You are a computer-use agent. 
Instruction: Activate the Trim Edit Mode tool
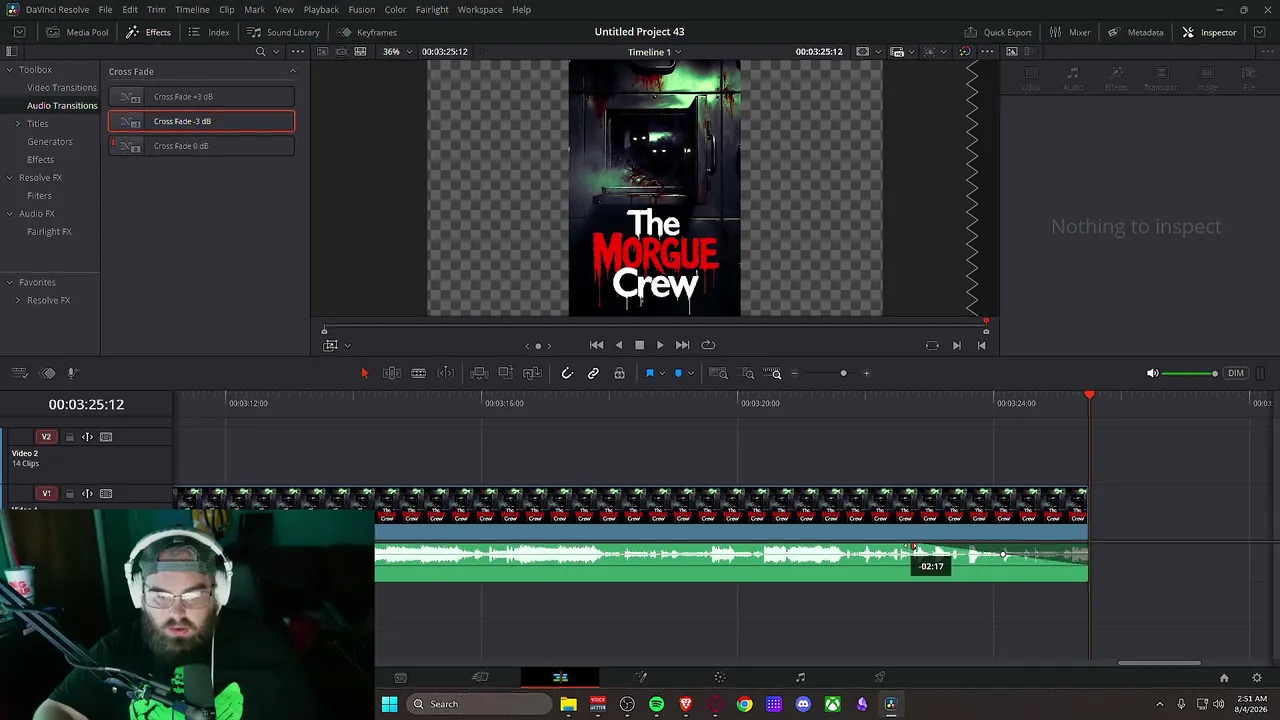tap(392, 373)
